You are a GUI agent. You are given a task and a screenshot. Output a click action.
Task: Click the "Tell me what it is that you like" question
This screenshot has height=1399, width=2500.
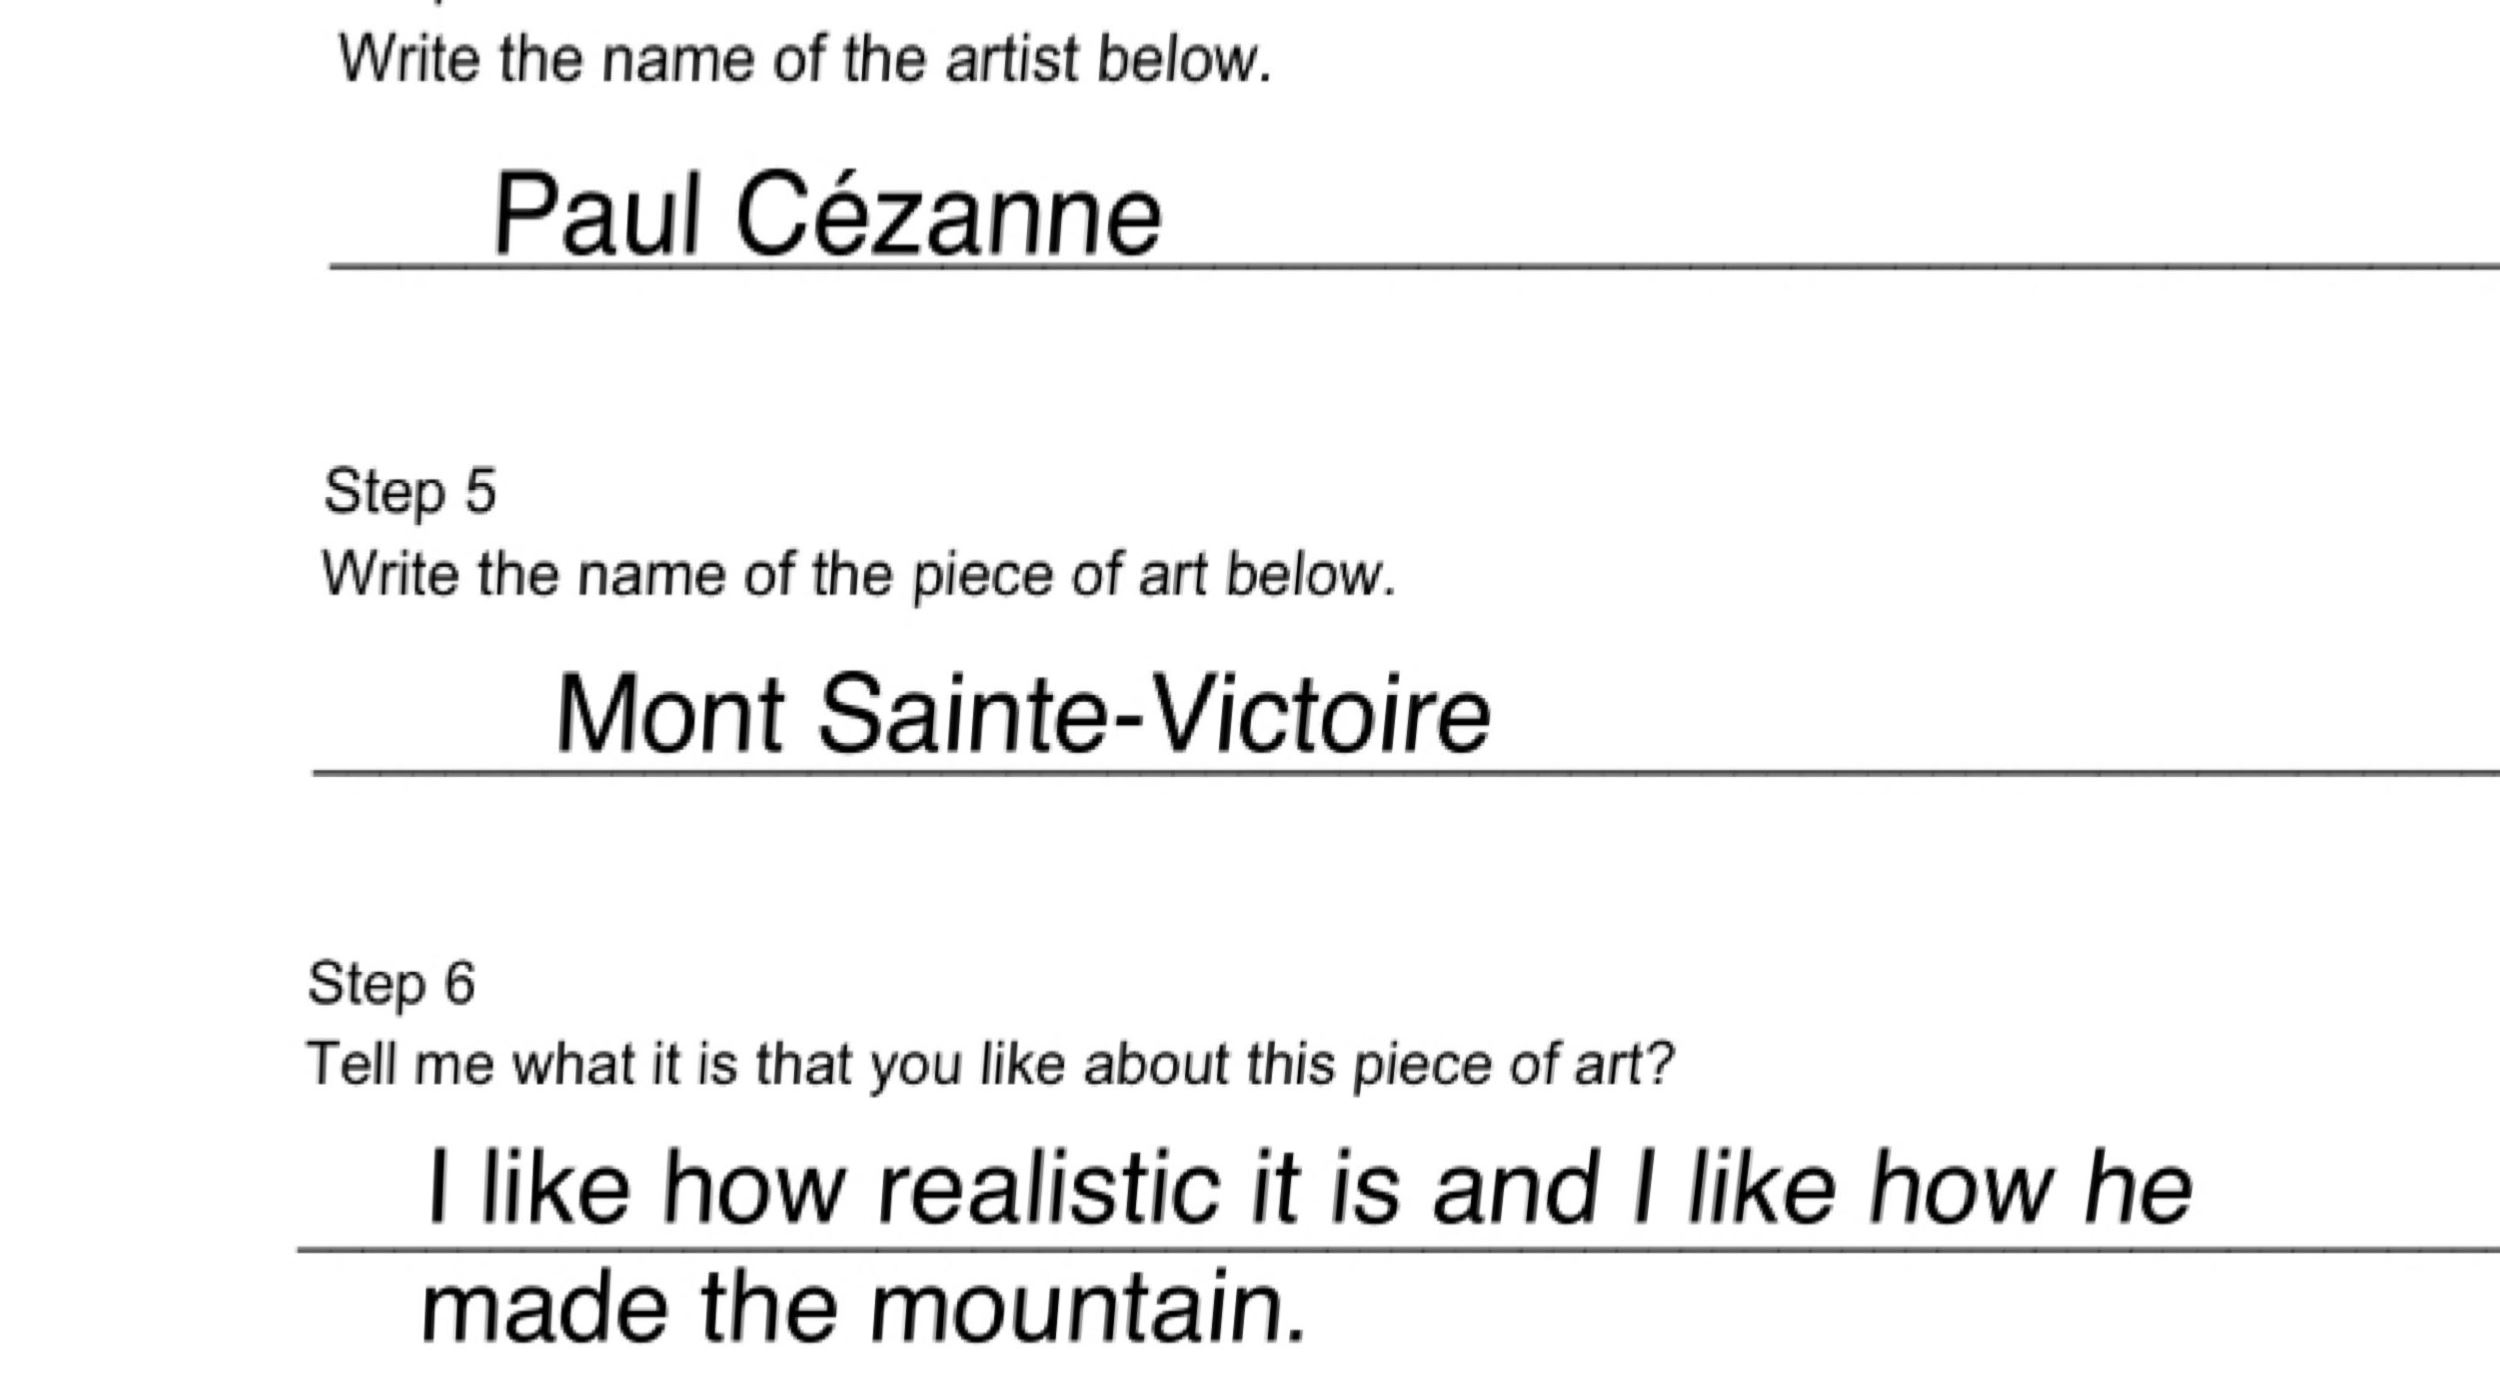(x=990, y=1063)
